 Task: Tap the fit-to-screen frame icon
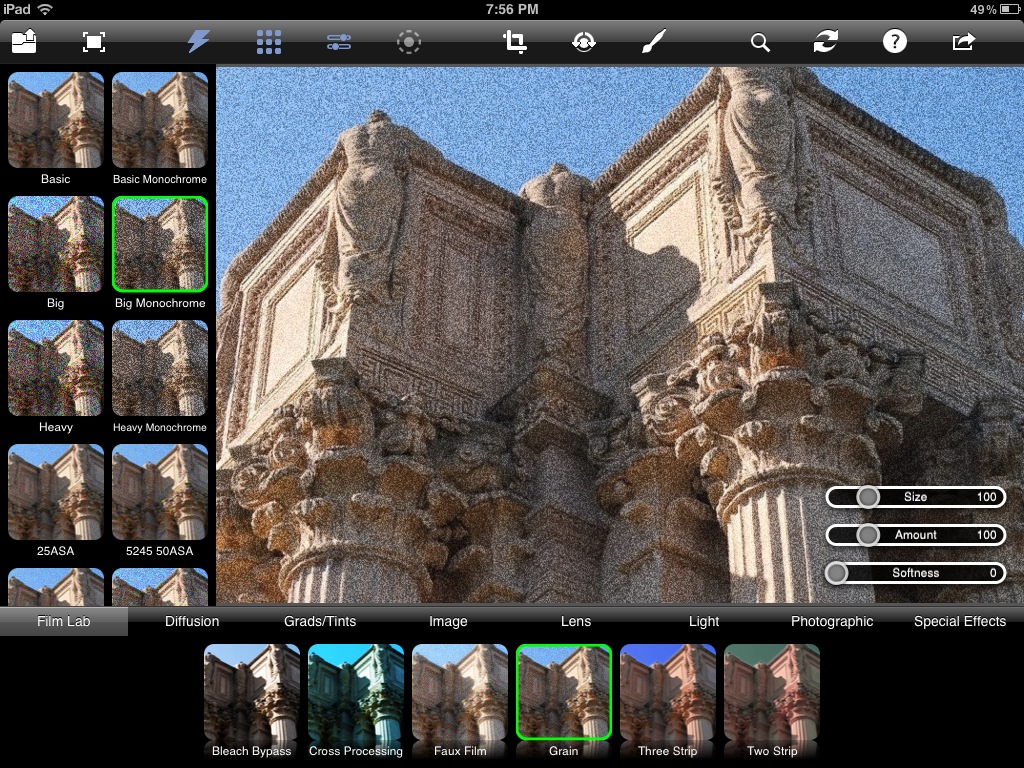point(93,41)
